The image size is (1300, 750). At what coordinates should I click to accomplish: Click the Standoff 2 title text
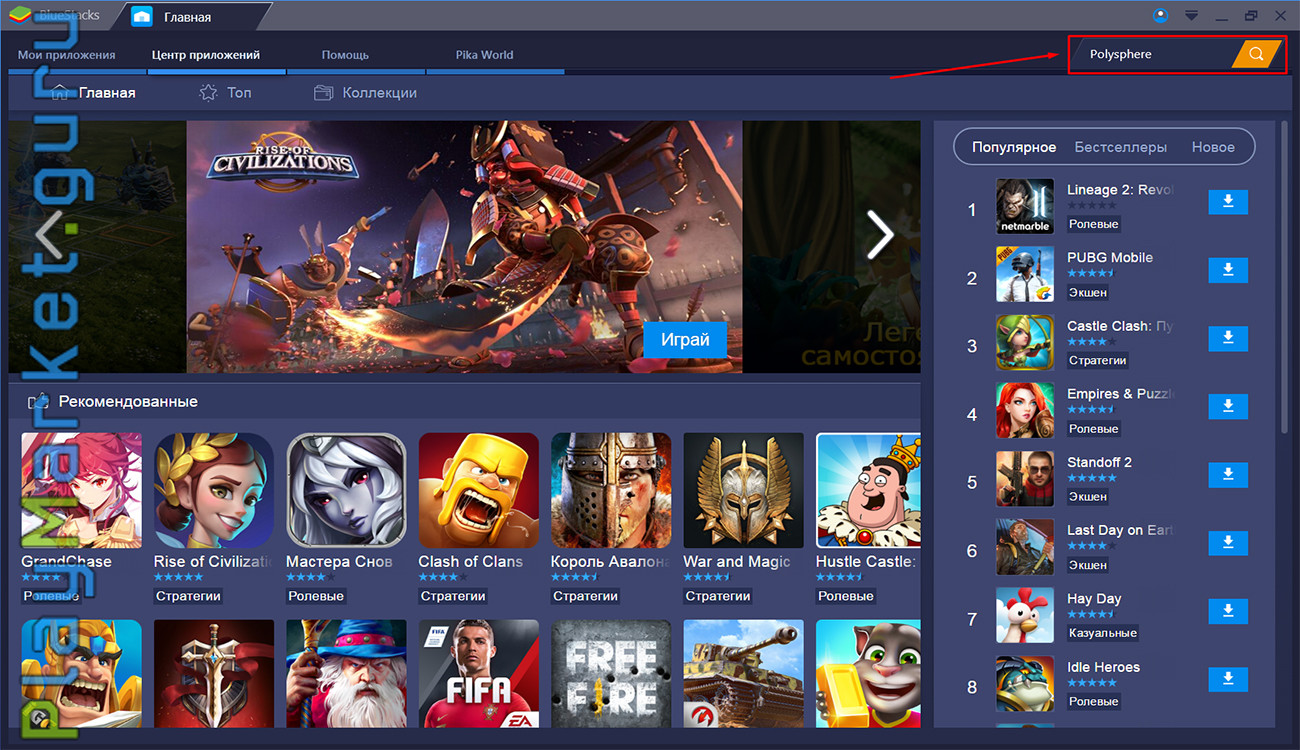tap(1099, 462)
